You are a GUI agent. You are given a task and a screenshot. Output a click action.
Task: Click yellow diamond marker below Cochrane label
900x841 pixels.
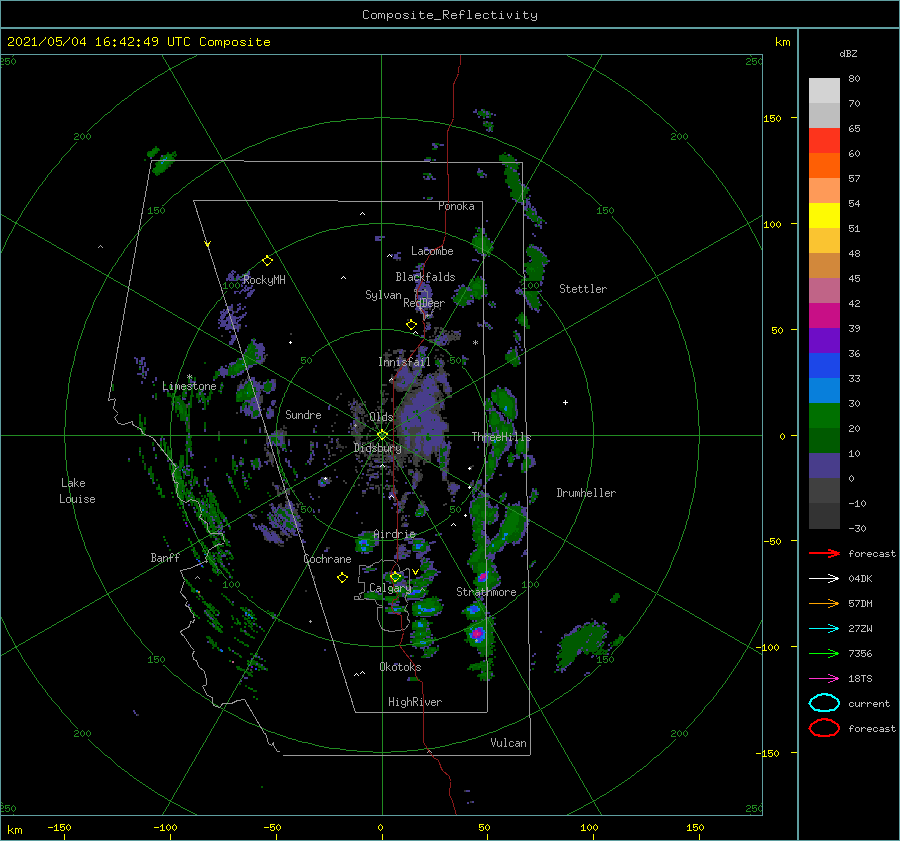pos(342,578)
